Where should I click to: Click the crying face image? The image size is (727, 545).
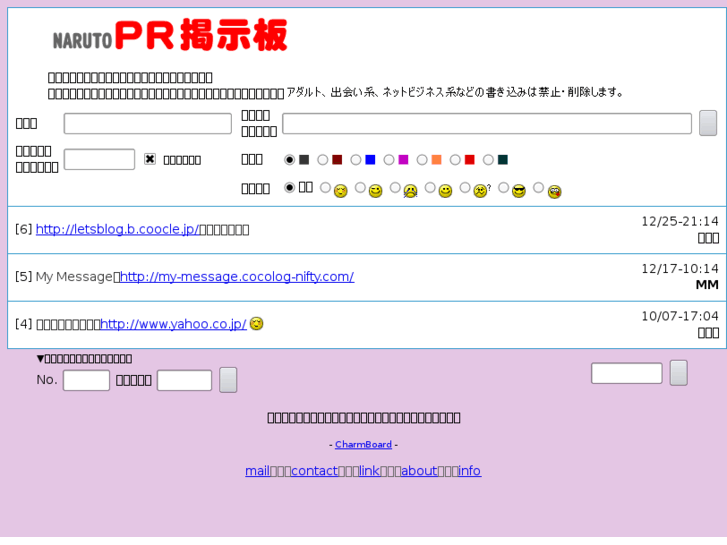pos(410,191)
